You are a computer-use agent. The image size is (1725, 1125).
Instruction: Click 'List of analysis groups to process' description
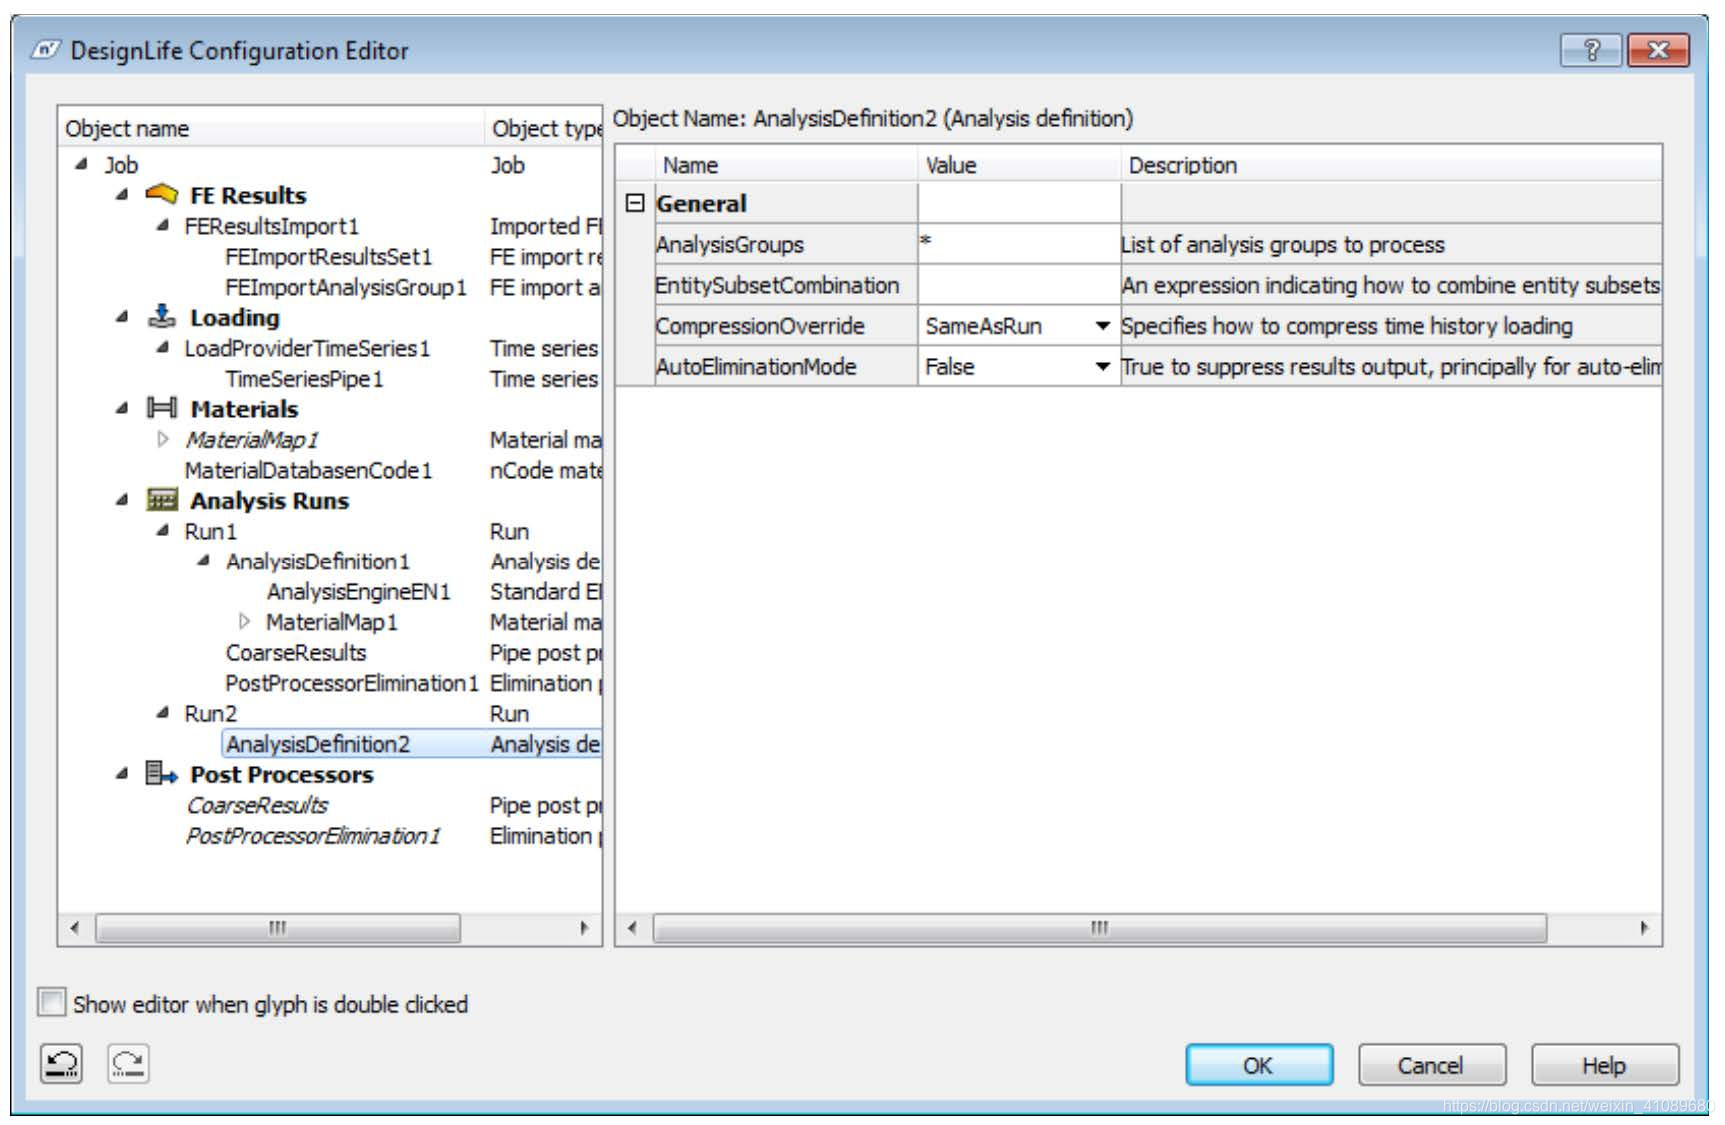1283,244
